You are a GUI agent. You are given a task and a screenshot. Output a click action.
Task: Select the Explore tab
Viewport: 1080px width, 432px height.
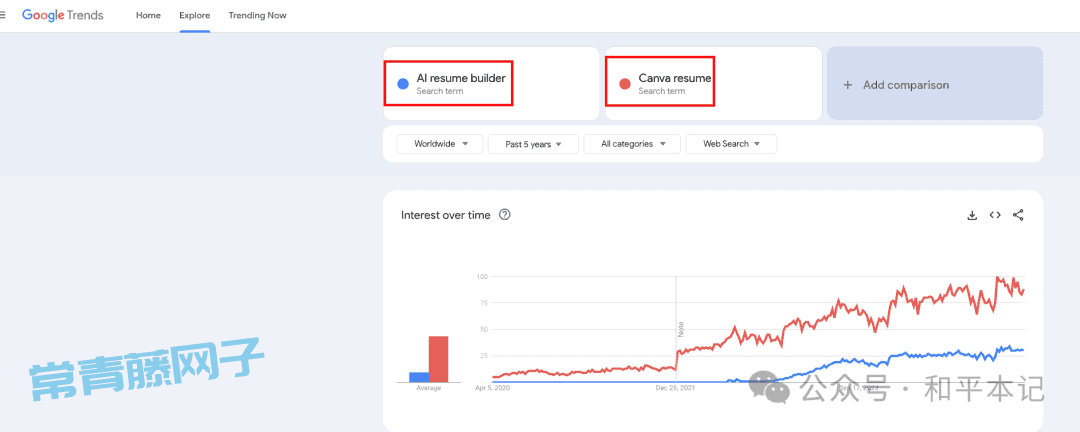point(195,15)
